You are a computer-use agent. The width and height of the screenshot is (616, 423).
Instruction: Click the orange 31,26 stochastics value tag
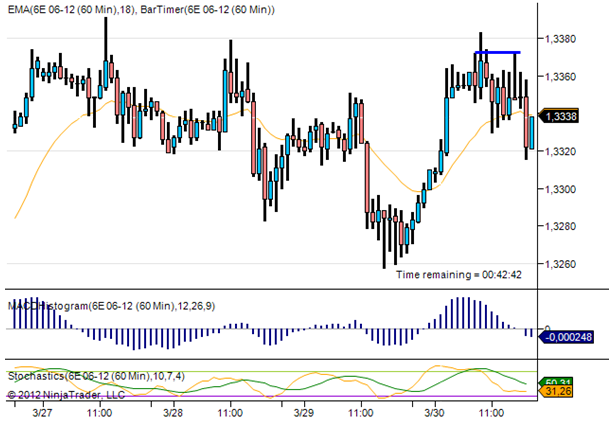pos(556,392)
